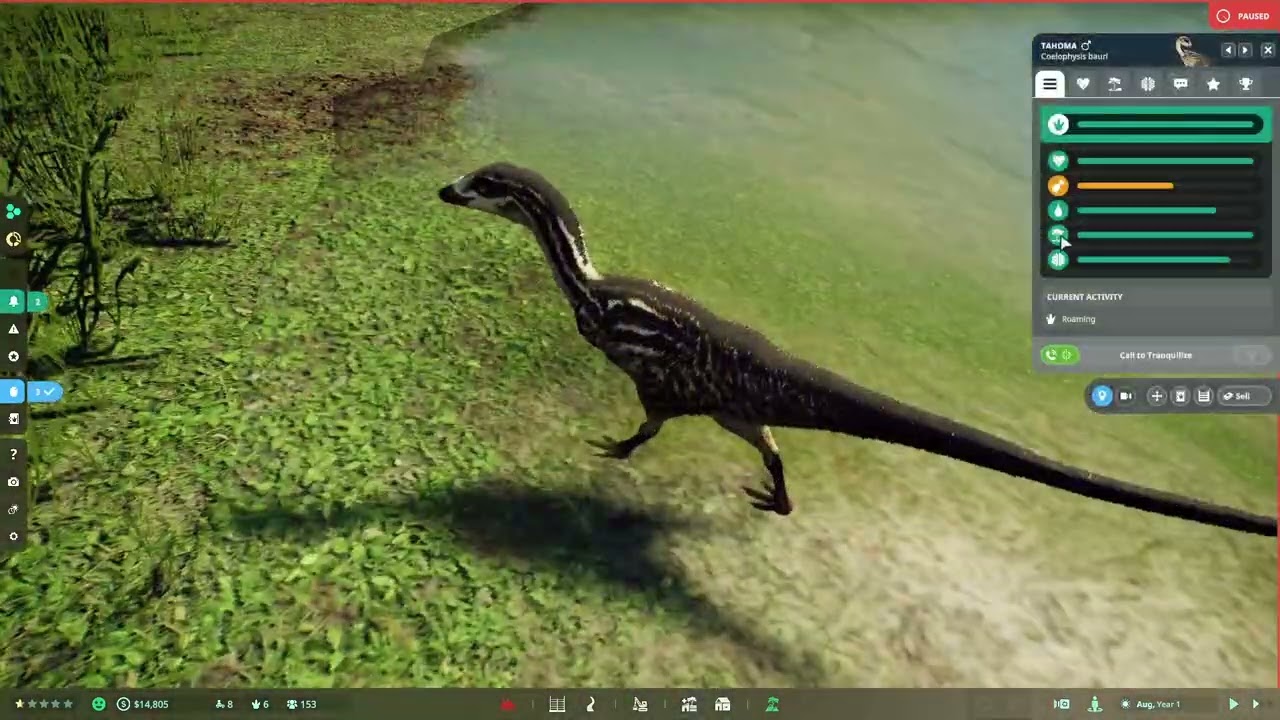Toggle the follow camera icon
This screenshot has width=1280, height=720.
tap(1126, 396)
